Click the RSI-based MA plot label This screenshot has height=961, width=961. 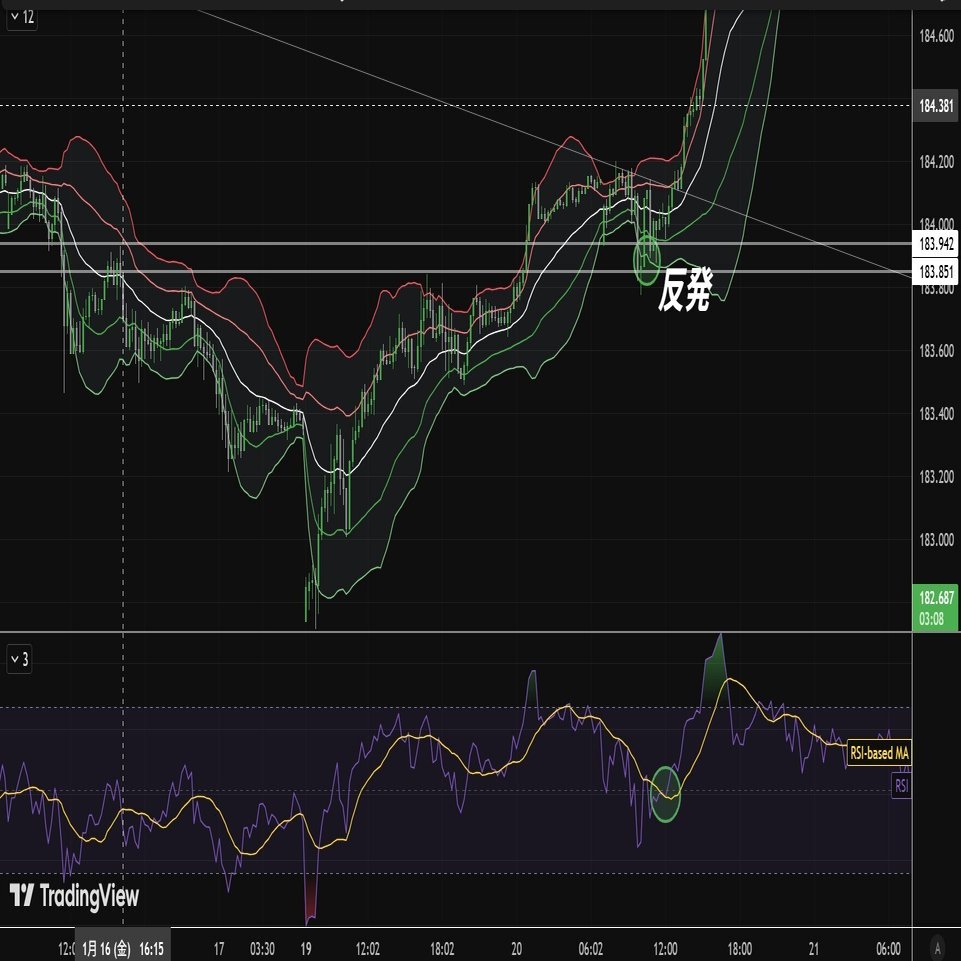click(x=879, y=753)
